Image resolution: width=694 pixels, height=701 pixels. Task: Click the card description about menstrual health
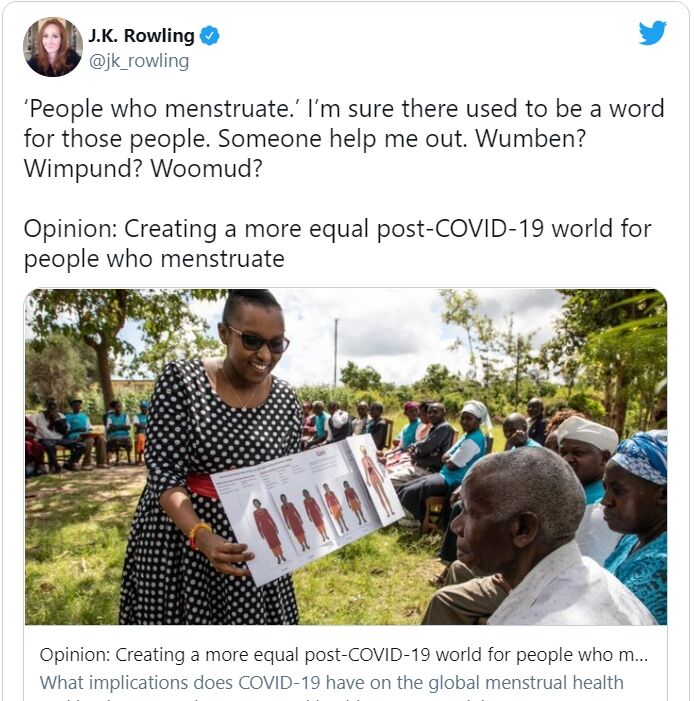pos(331,683)
